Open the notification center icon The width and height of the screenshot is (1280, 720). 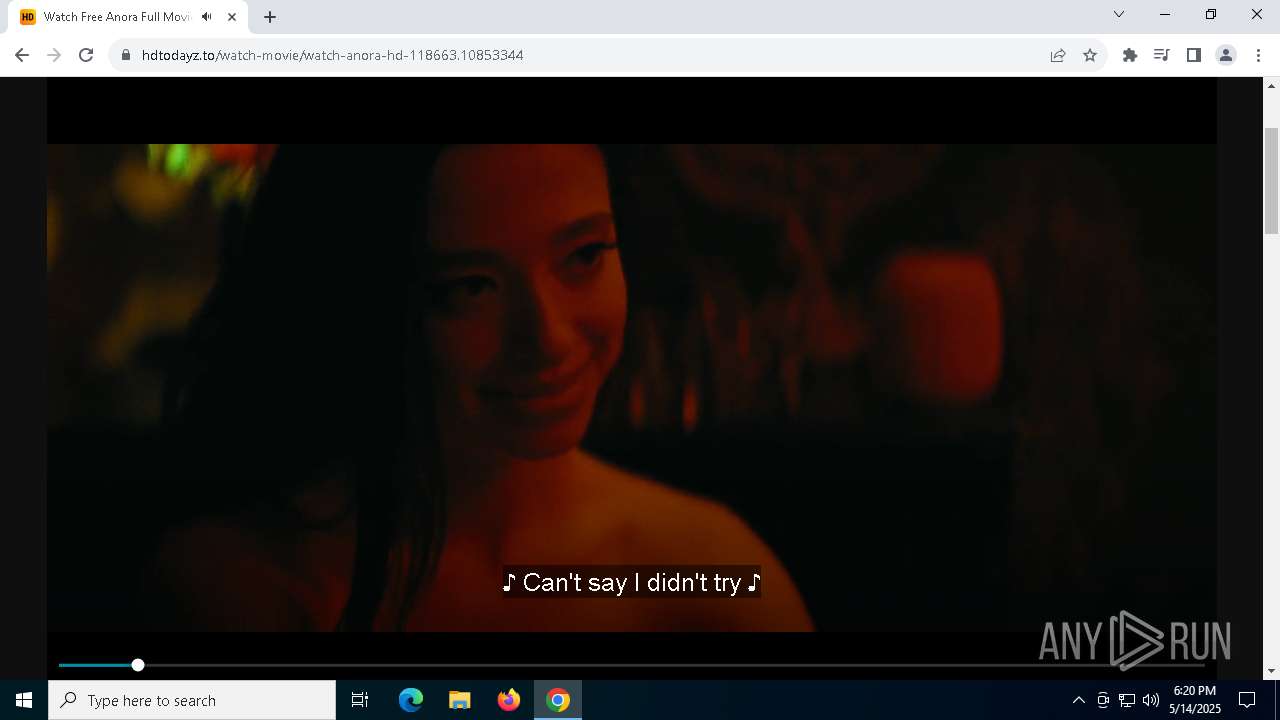pyautogui.click(x=1247, y=700)
